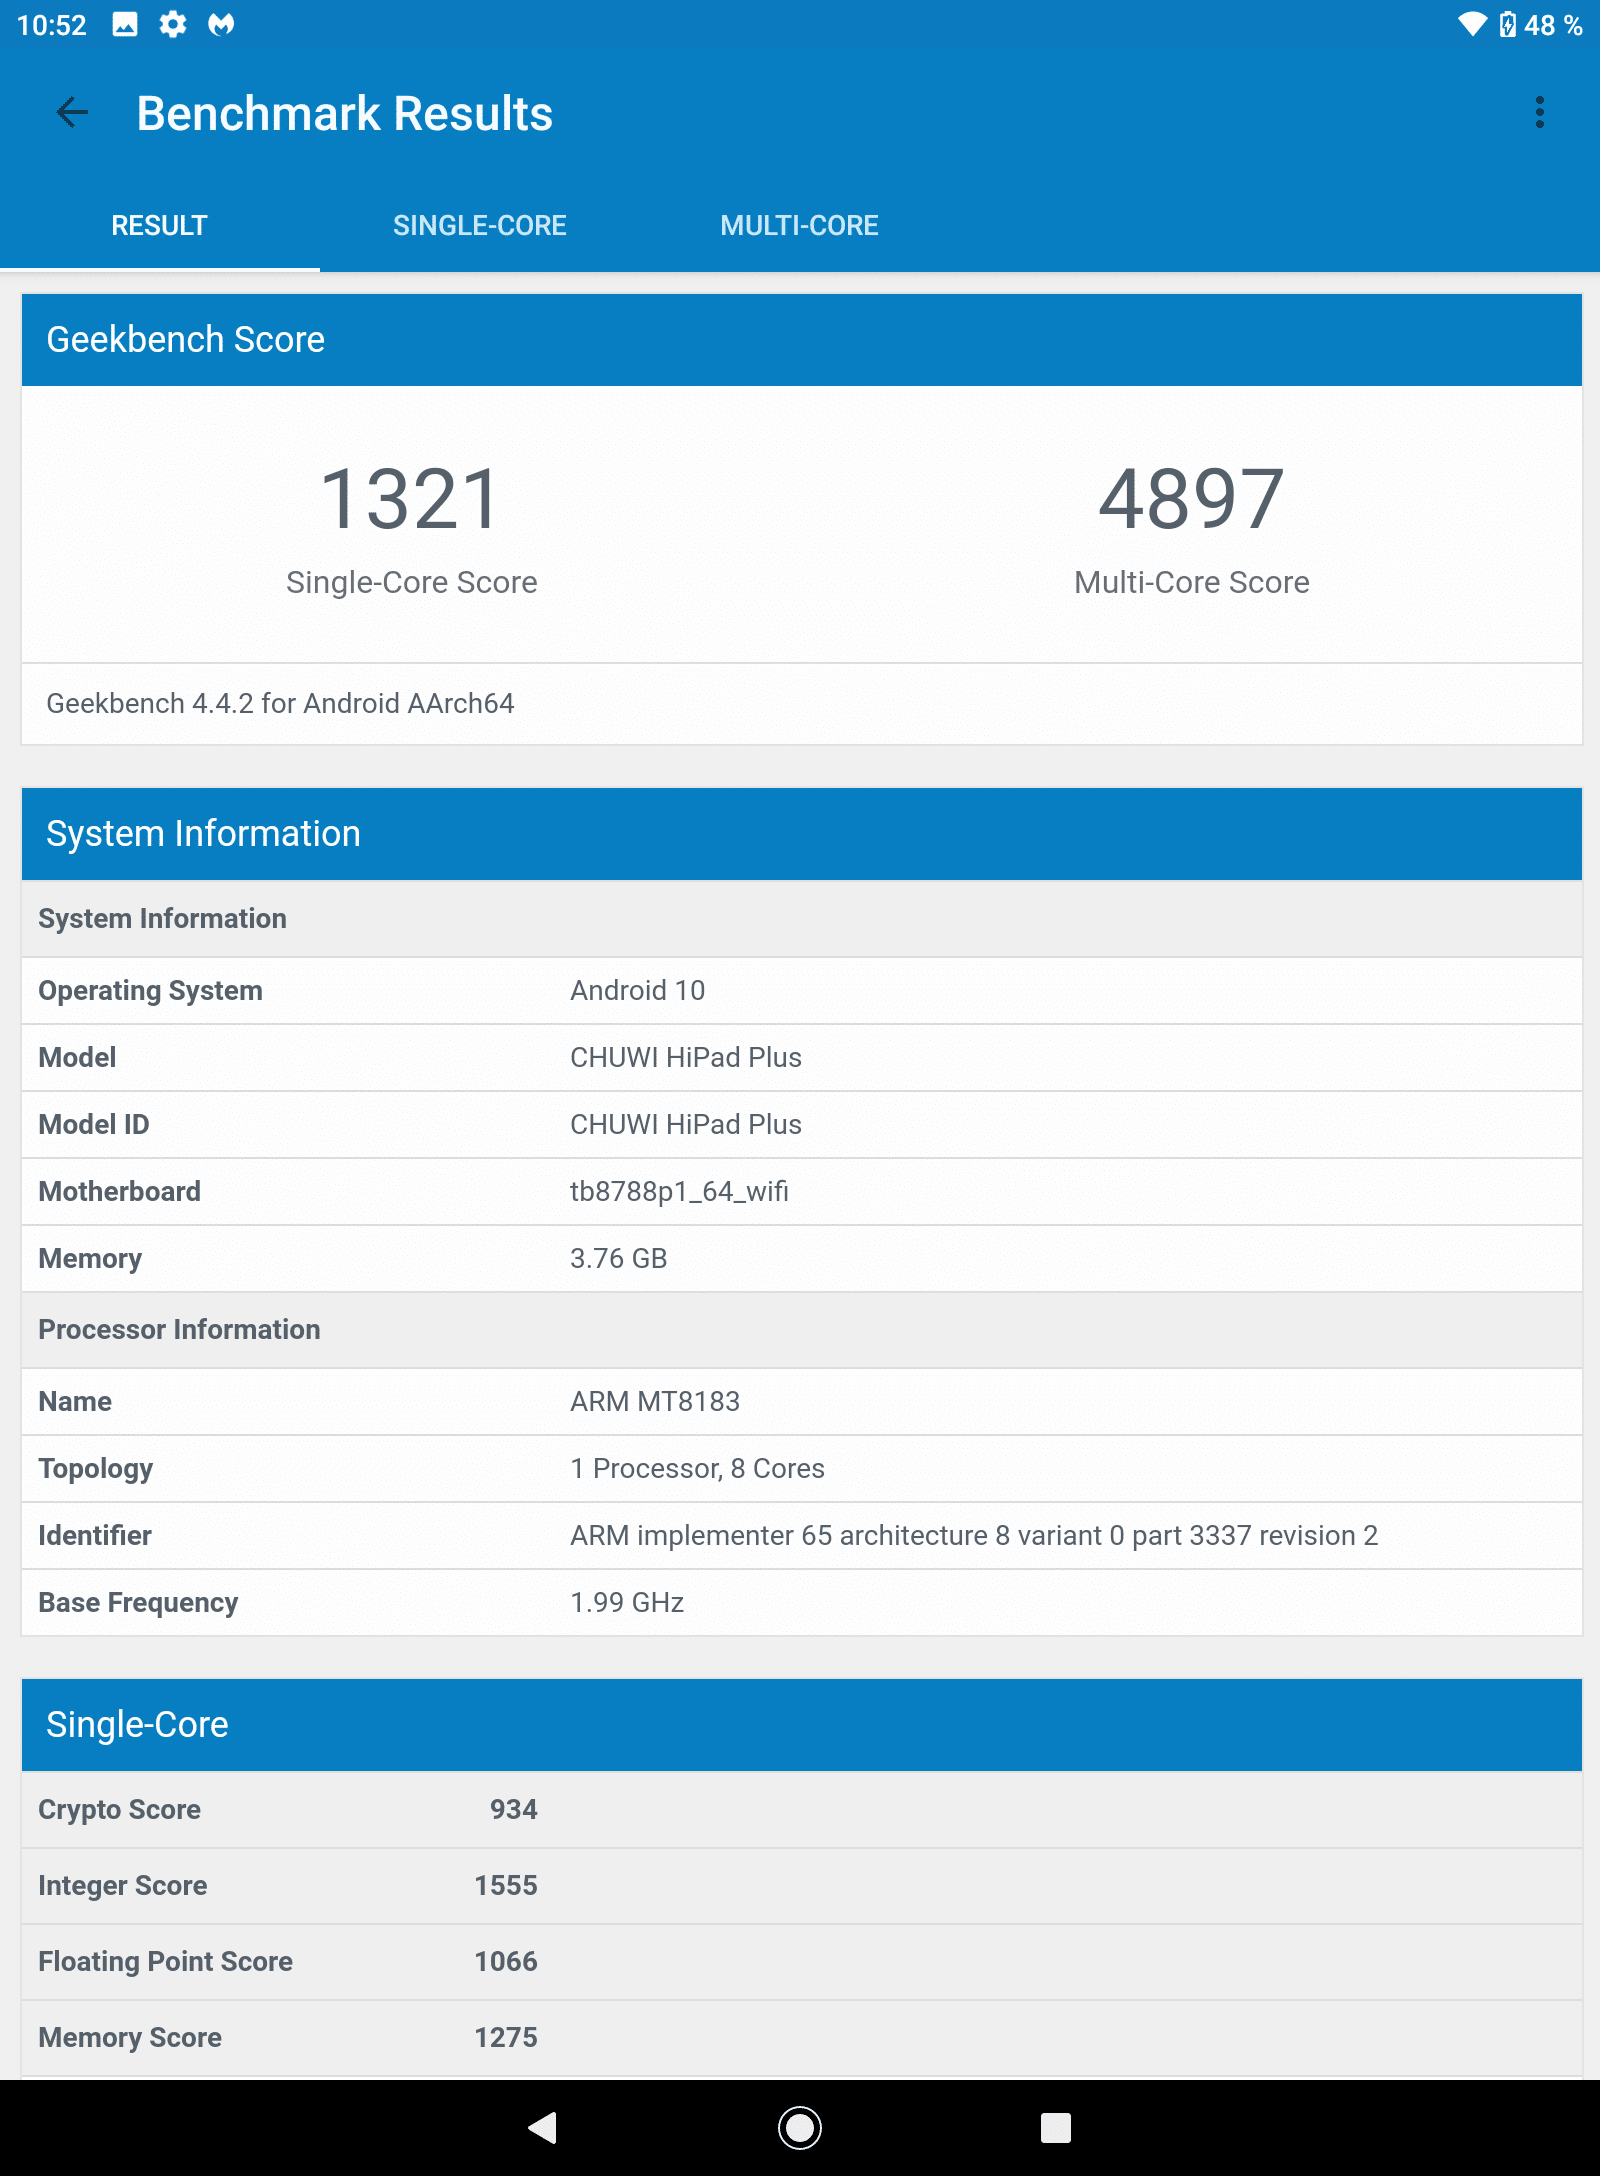Tap the Motherboard label
1600x2176 pixels.
[x=120, y=1192]
